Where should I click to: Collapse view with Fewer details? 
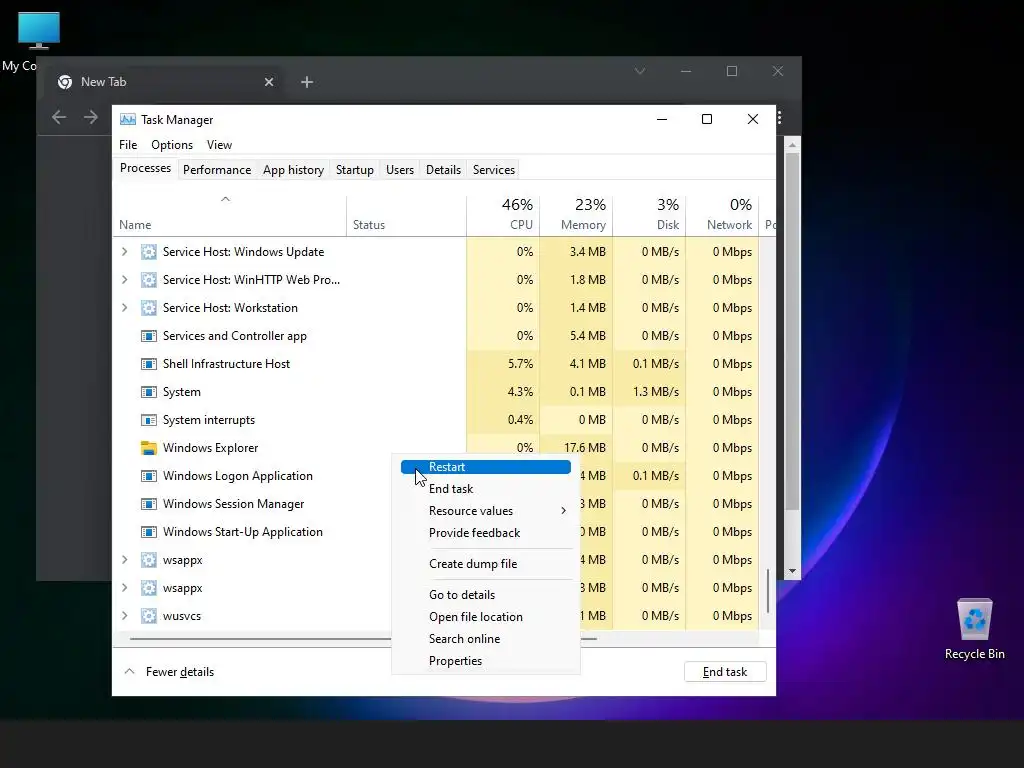(x=169, y=672)
